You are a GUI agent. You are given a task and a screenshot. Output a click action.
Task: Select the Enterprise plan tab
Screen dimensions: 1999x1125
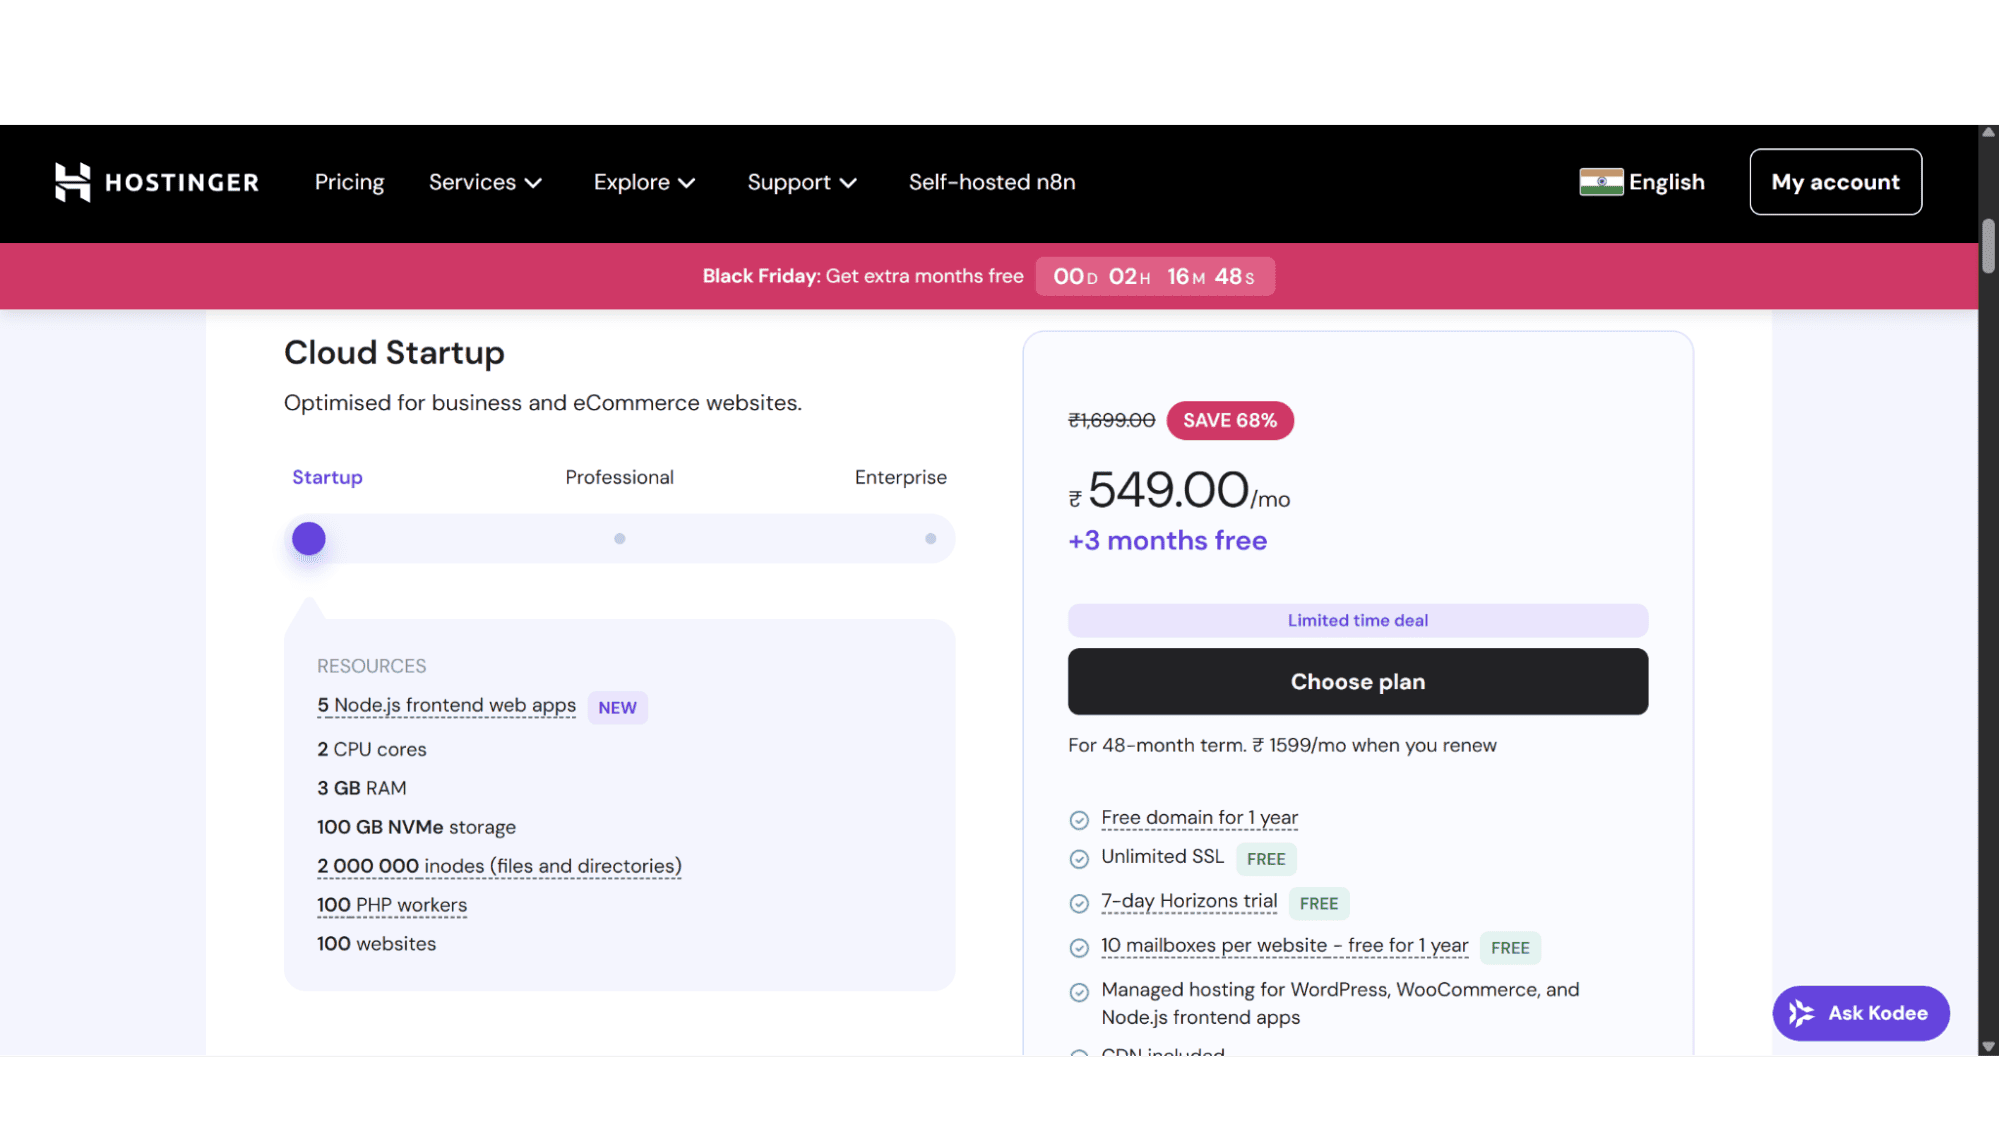coord(900,477)
